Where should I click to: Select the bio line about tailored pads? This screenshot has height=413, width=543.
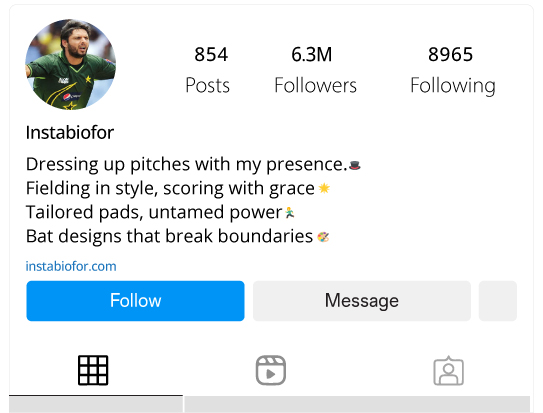click(x=160, y=212)
